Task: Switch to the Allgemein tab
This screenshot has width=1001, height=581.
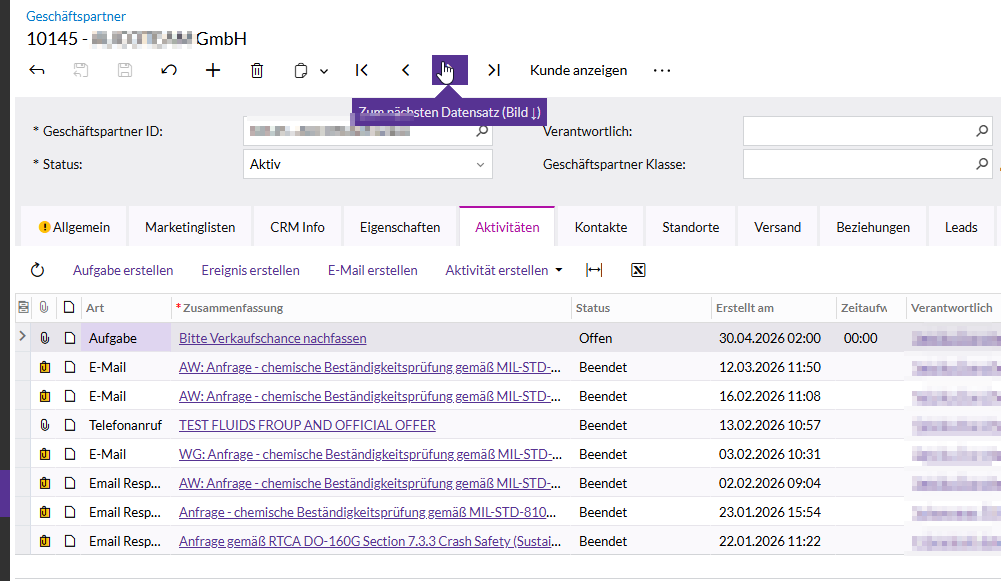Action: pyautogui.click(x=74, y=227)
